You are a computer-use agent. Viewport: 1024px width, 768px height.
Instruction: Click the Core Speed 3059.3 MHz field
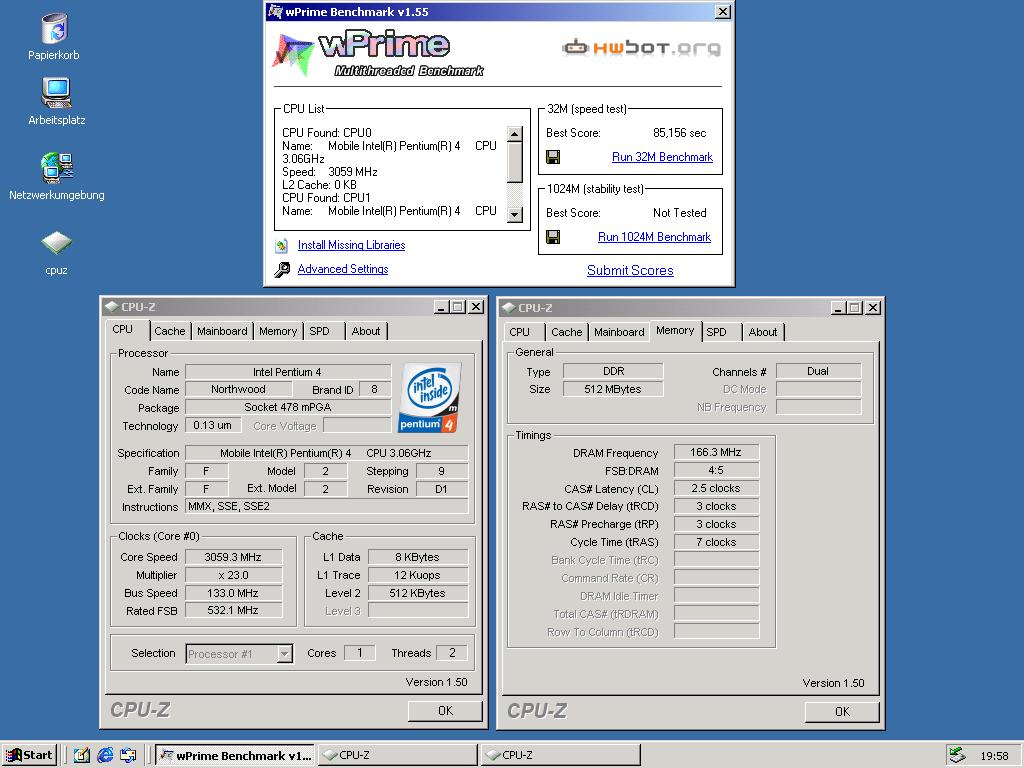(233, 557)
